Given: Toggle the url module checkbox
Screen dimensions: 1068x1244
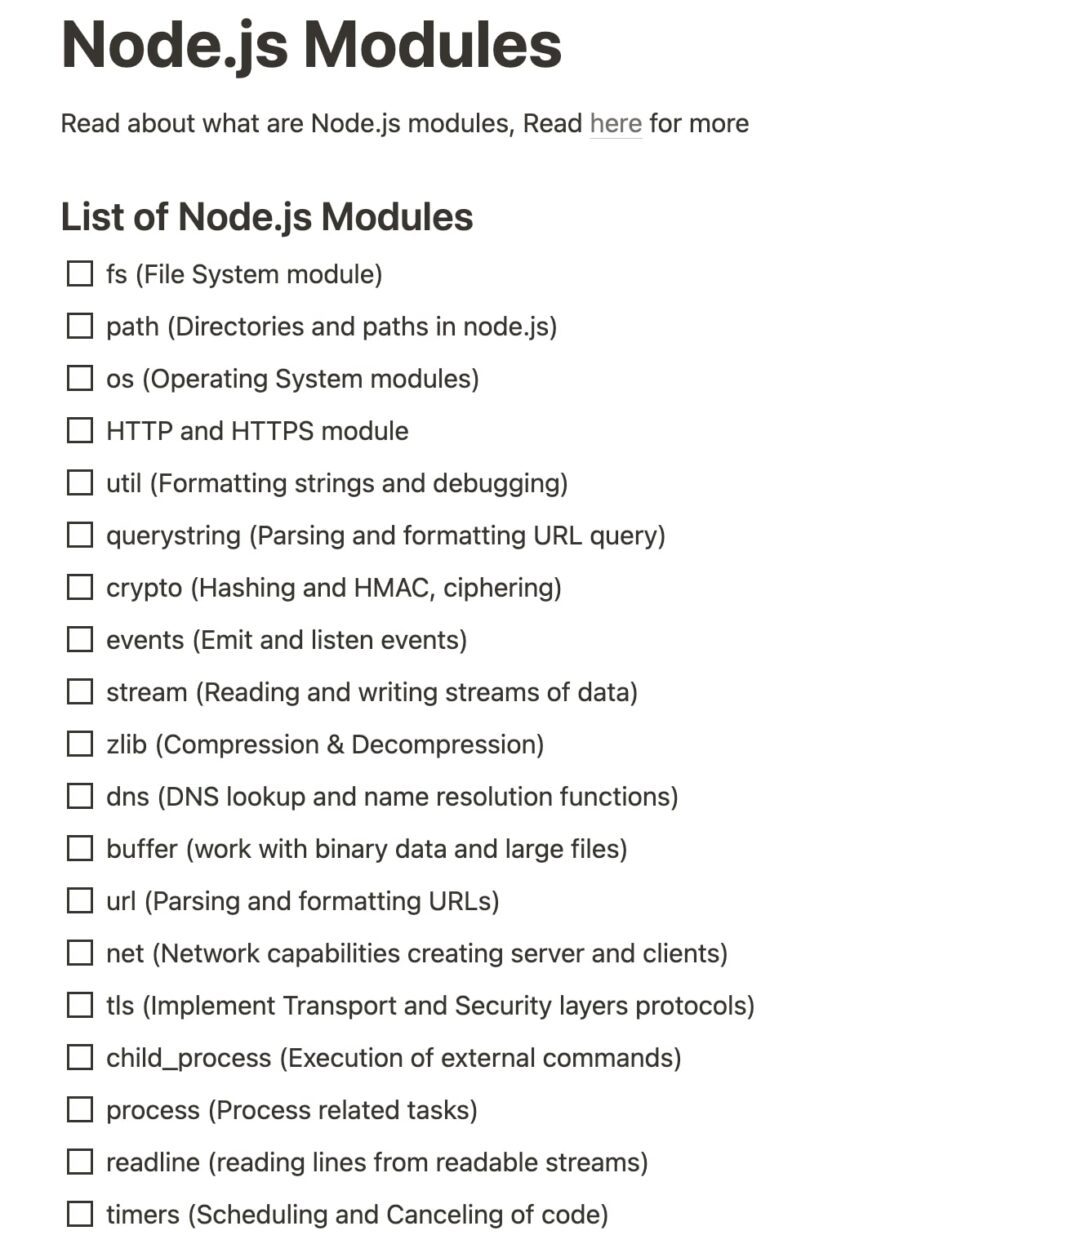Looking at the screenshot, I should click(80, 900).
